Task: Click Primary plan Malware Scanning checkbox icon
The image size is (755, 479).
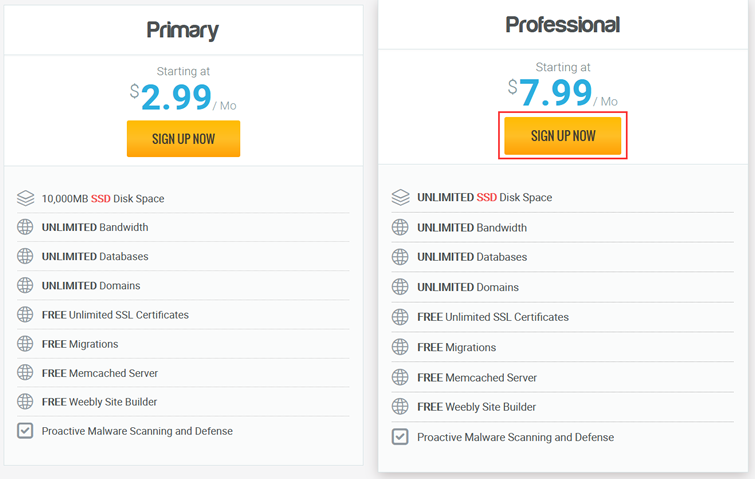Action: (x=25, y=430)
